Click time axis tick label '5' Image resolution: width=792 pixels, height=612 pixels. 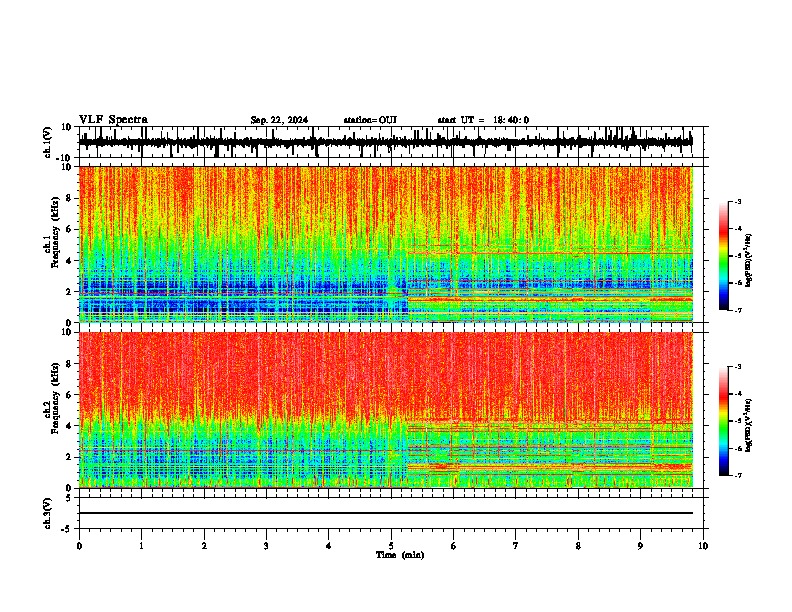click(x=391, y=546)
